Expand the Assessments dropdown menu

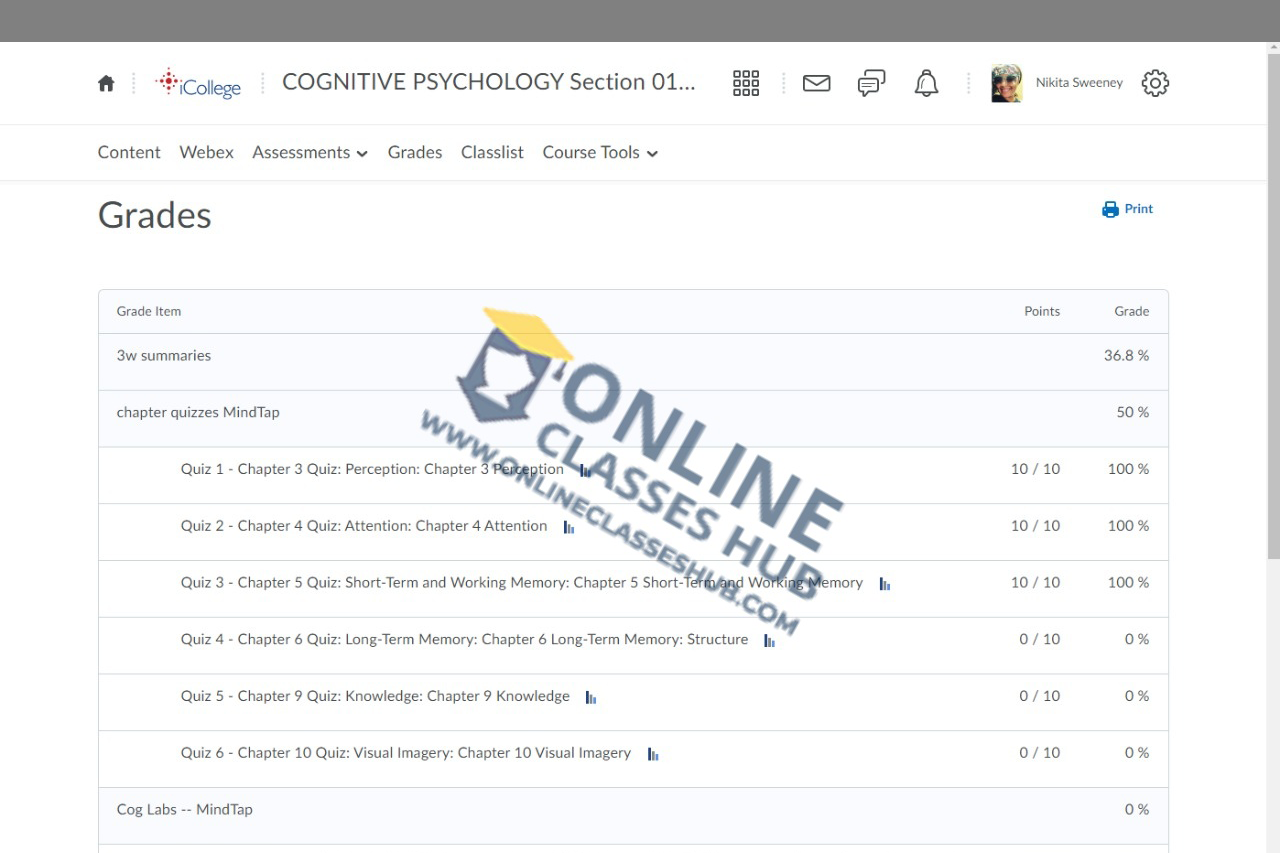310,153
